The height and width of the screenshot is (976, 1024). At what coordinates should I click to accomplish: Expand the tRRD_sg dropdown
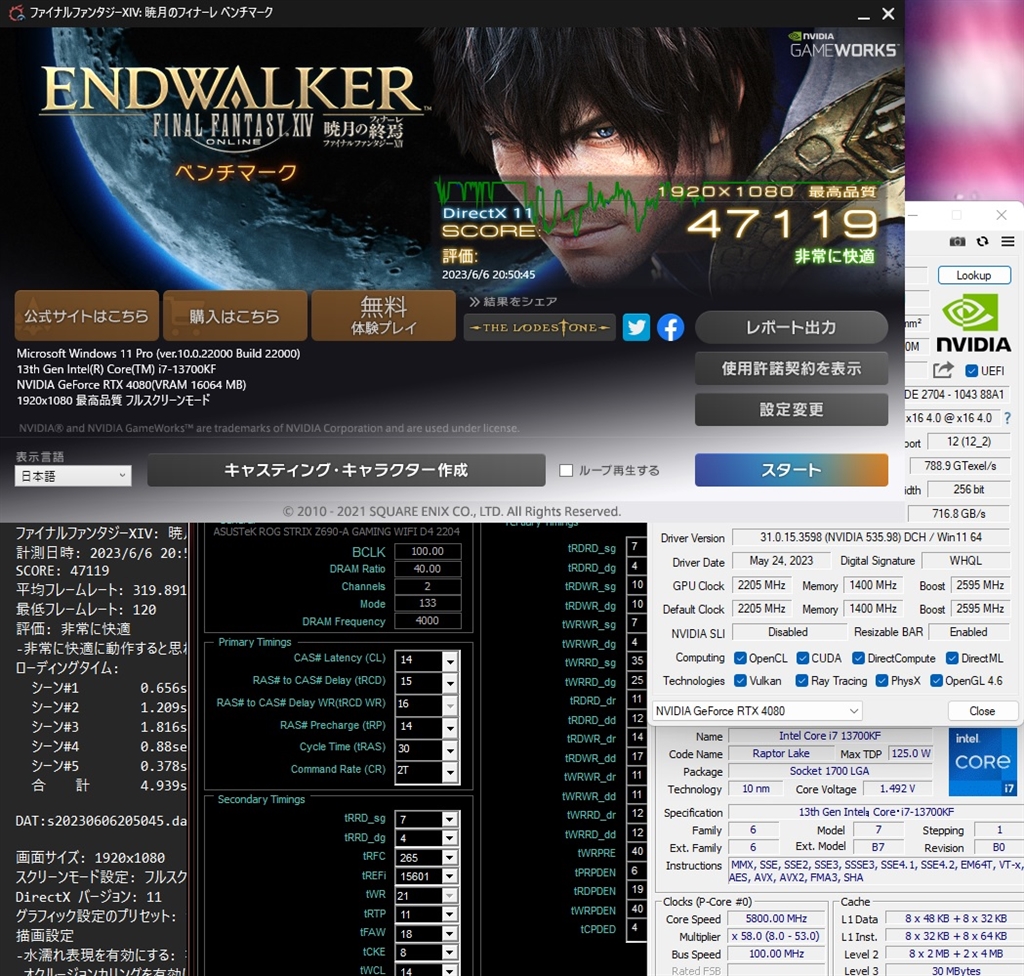tap(449, 819)
